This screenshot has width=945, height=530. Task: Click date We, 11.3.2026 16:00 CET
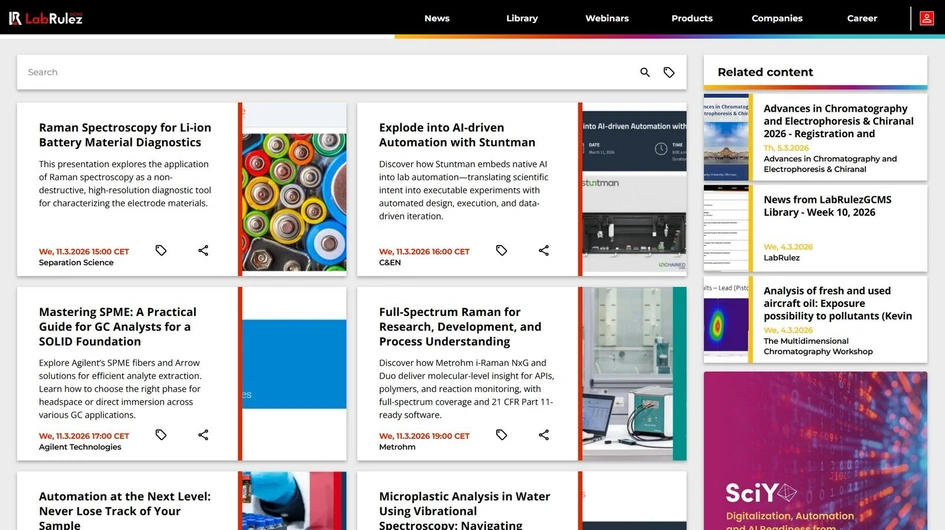point(424,251)
